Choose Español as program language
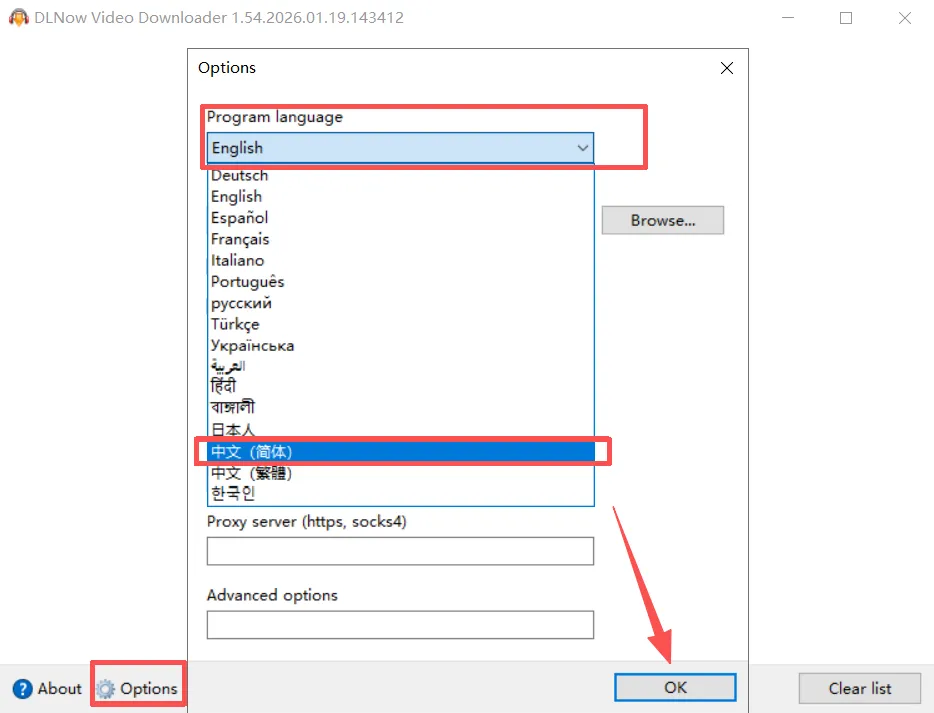The image size is (934, 713). click(x=401, y=218)
